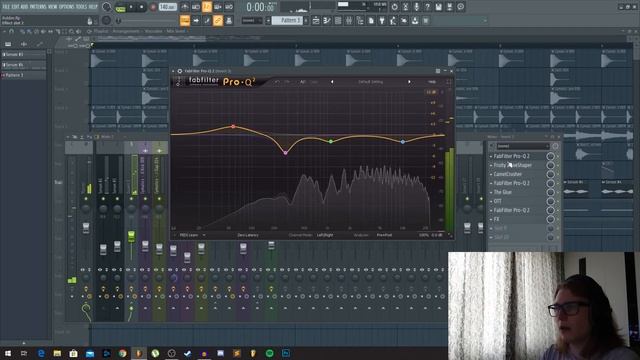Click the Pro-Q 2 full screen icon
Screen dimensions: 640x360
449,82
